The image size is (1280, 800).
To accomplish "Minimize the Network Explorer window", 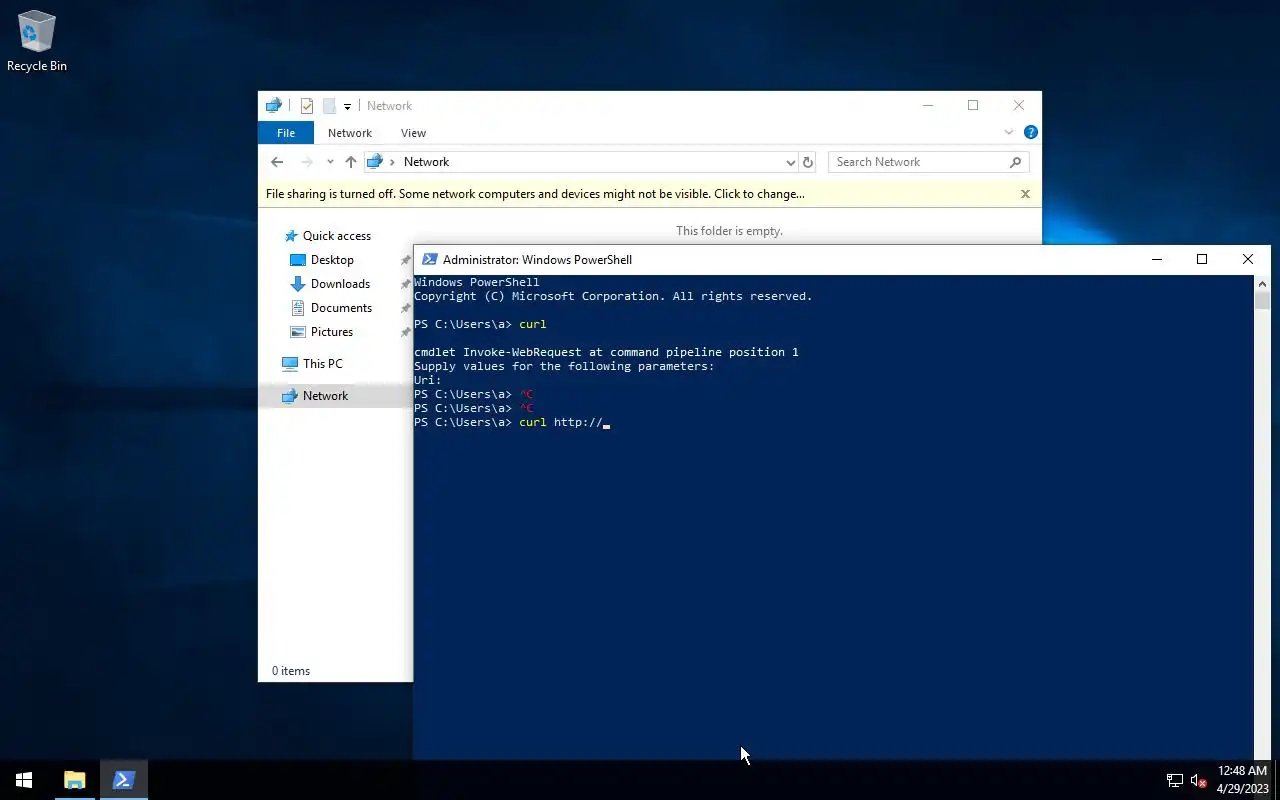I will tap(928, 105).
